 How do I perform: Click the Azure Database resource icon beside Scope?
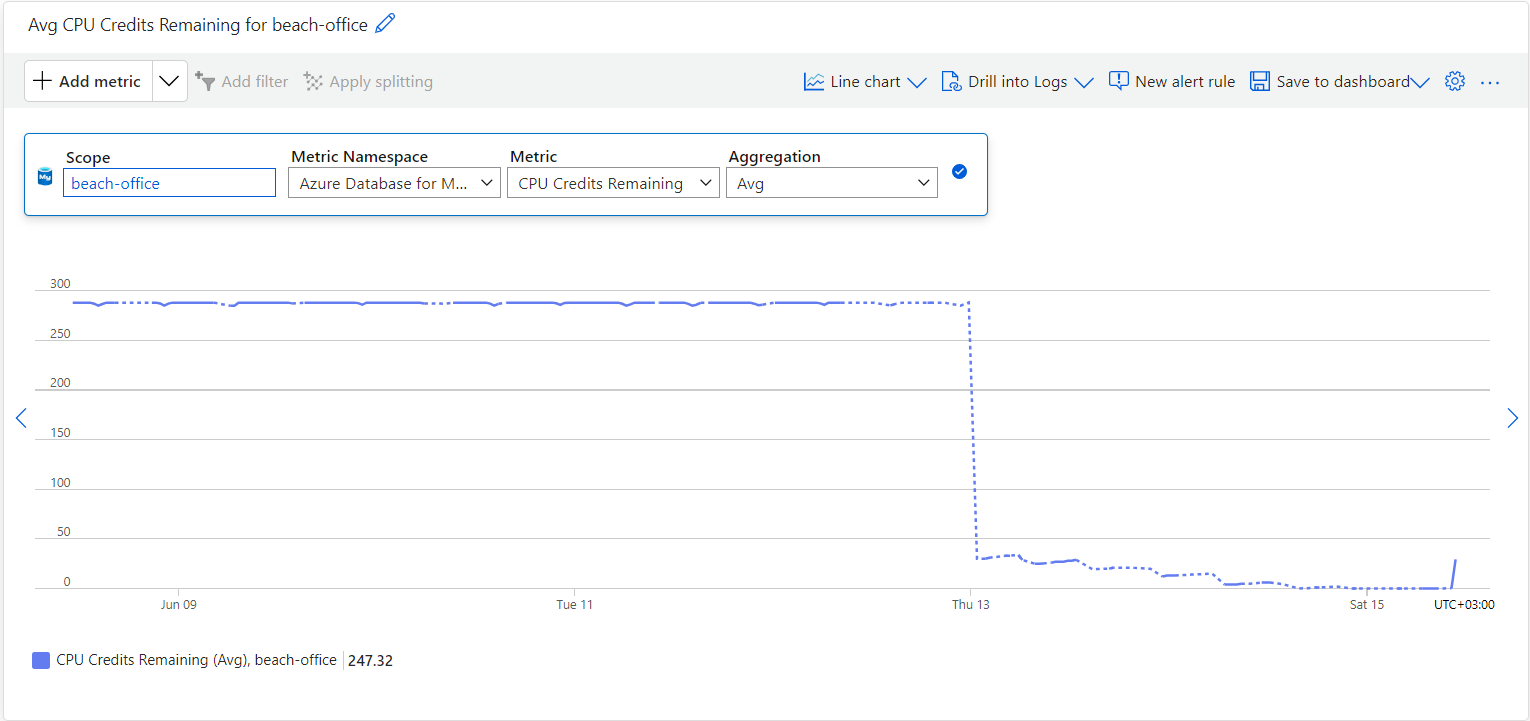point(44,176)
